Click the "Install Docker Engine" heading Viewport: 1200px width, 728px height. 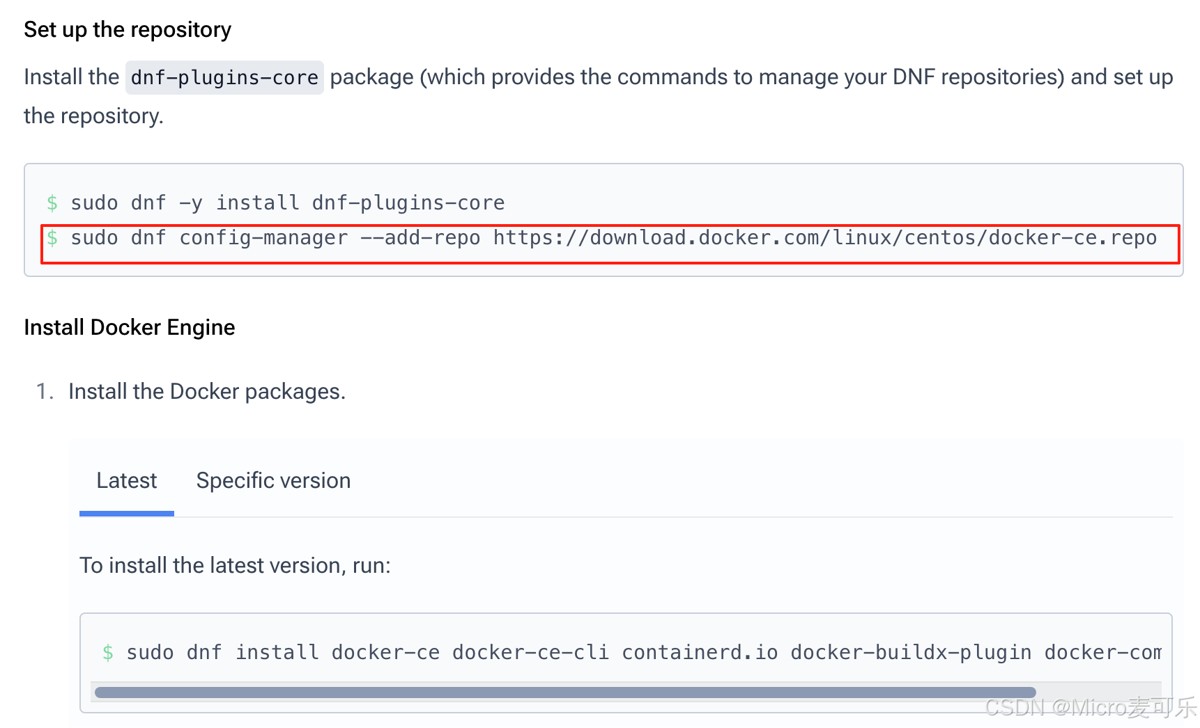129,328
